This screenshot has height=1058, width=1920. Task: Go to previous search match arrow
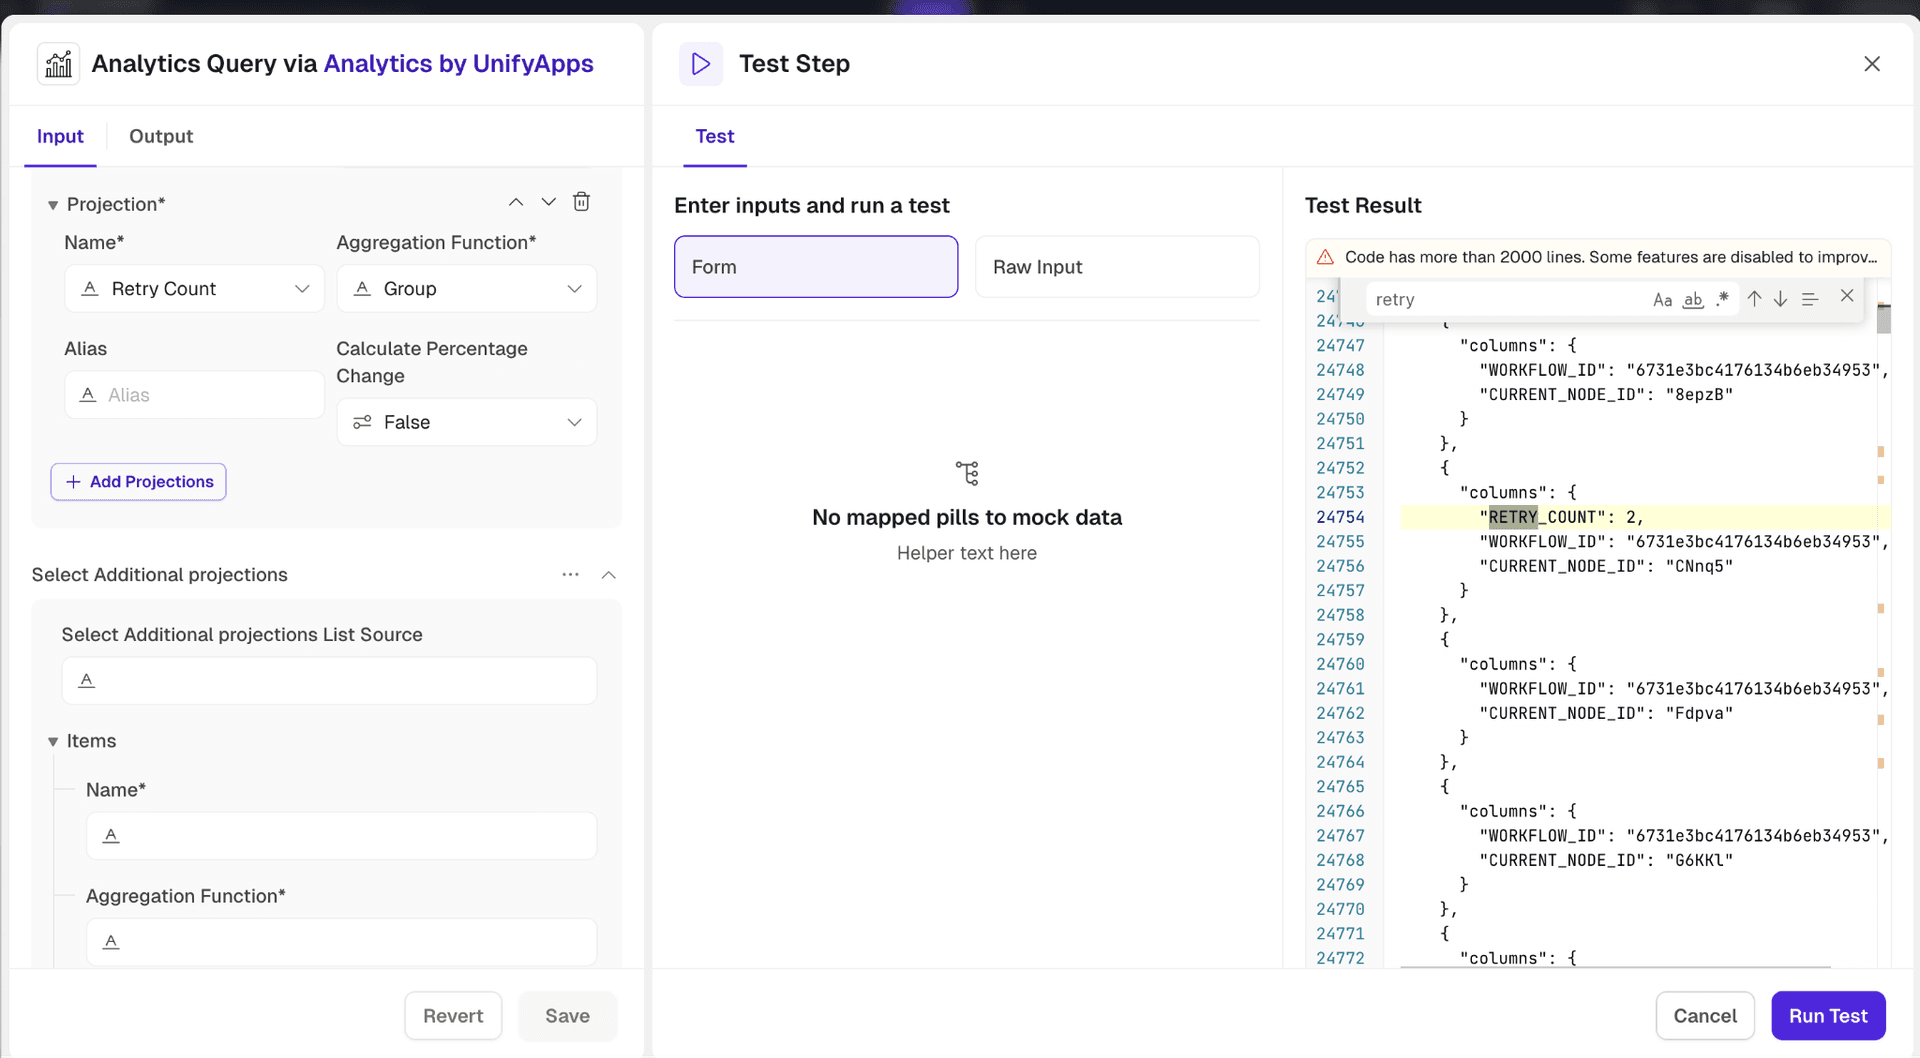1754,299
